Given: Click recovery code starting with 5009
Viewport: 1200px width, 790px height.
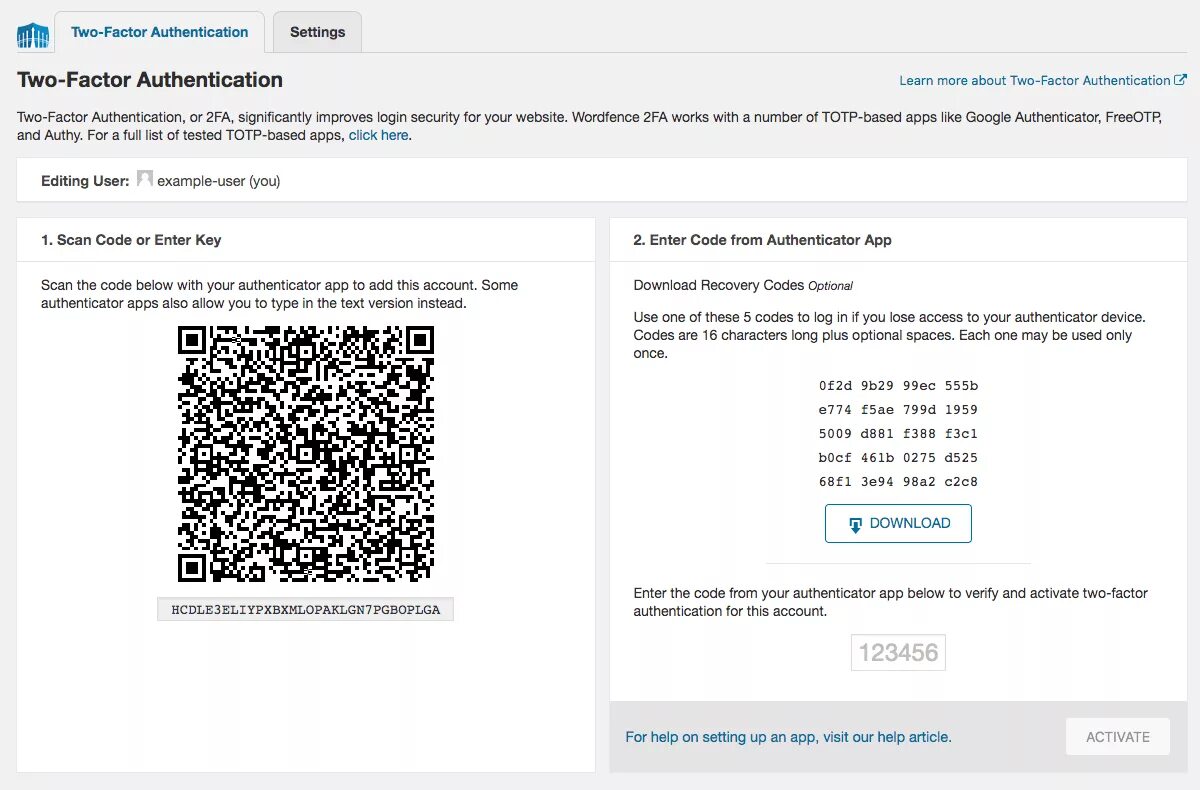Looking at the screenshot, I should coord(898,434).
